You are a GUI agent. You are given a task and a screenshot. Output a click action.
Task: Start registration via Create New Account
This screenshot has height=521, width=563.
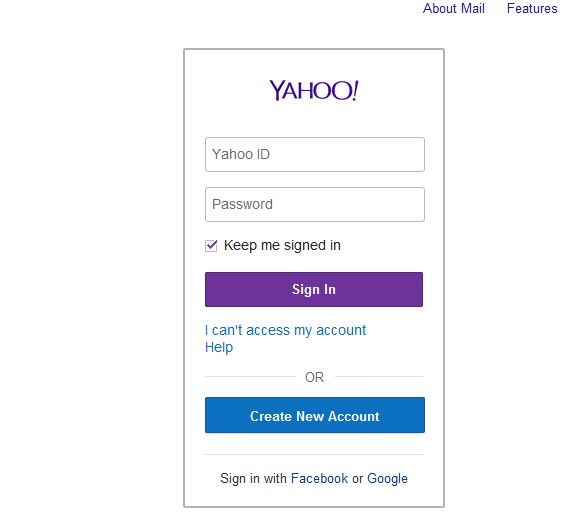(315, 415)
